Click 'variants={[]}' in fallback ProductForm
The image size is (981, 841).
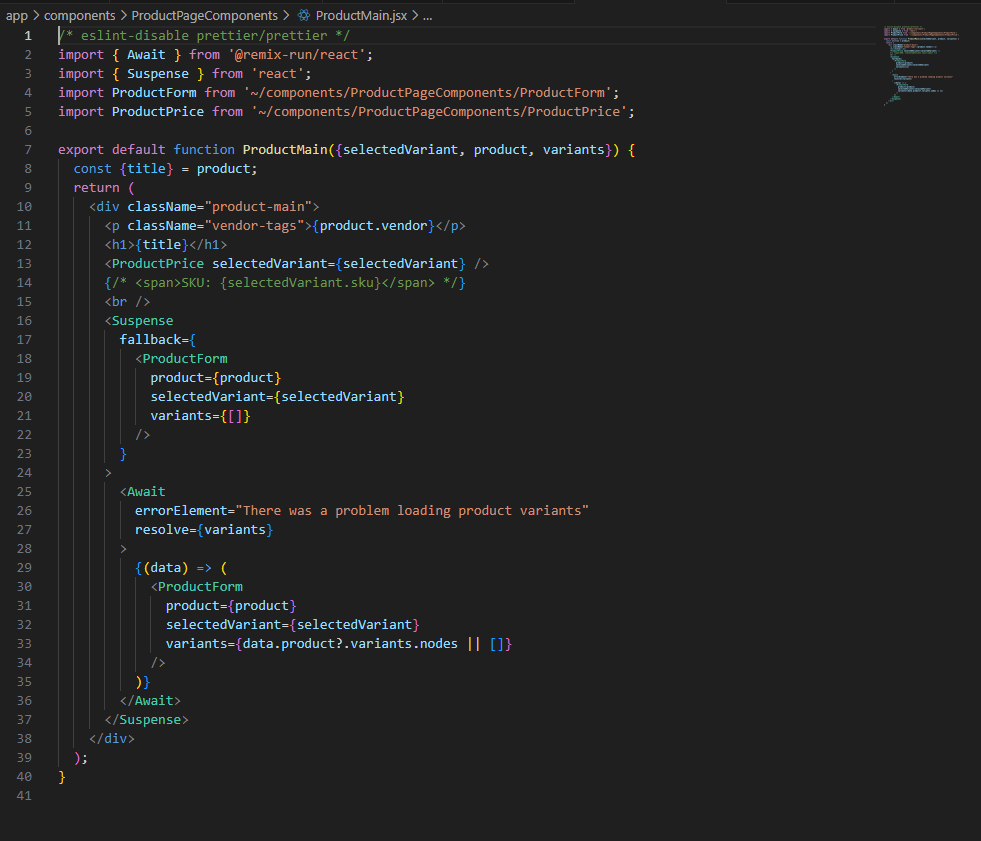[x=200, y=415]
